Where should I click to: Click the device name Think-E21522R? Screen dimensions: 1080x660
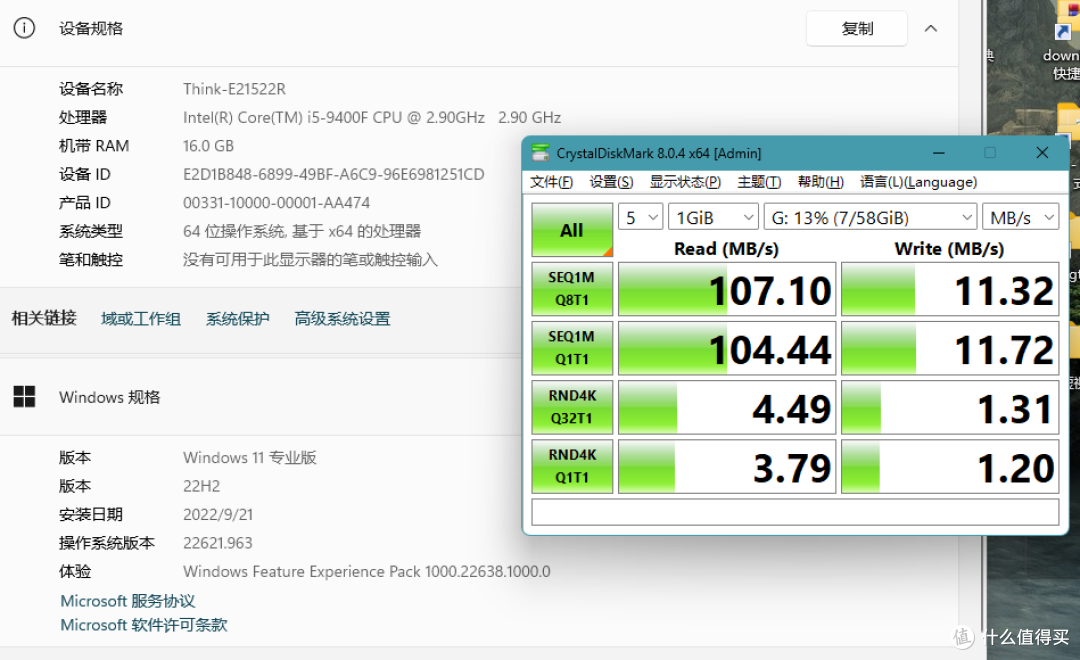pos(234,89)
